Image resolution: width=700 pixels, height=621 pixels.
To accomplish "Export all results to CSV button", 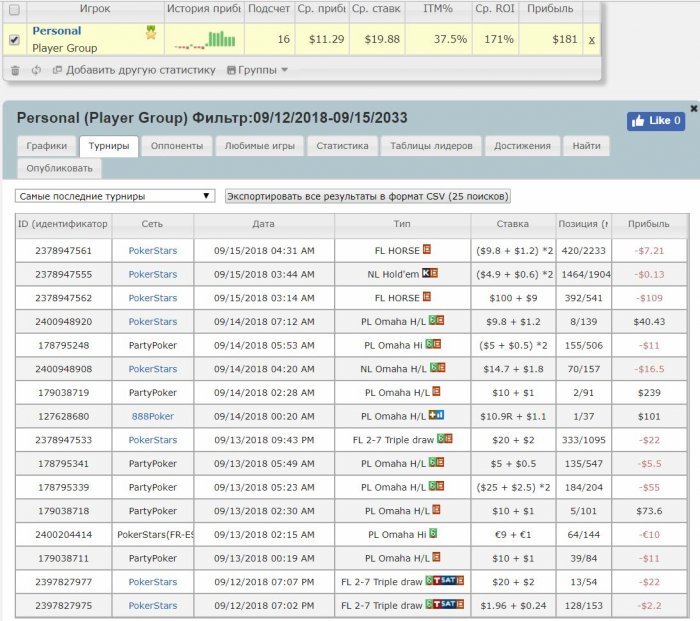I will point(368,196).
